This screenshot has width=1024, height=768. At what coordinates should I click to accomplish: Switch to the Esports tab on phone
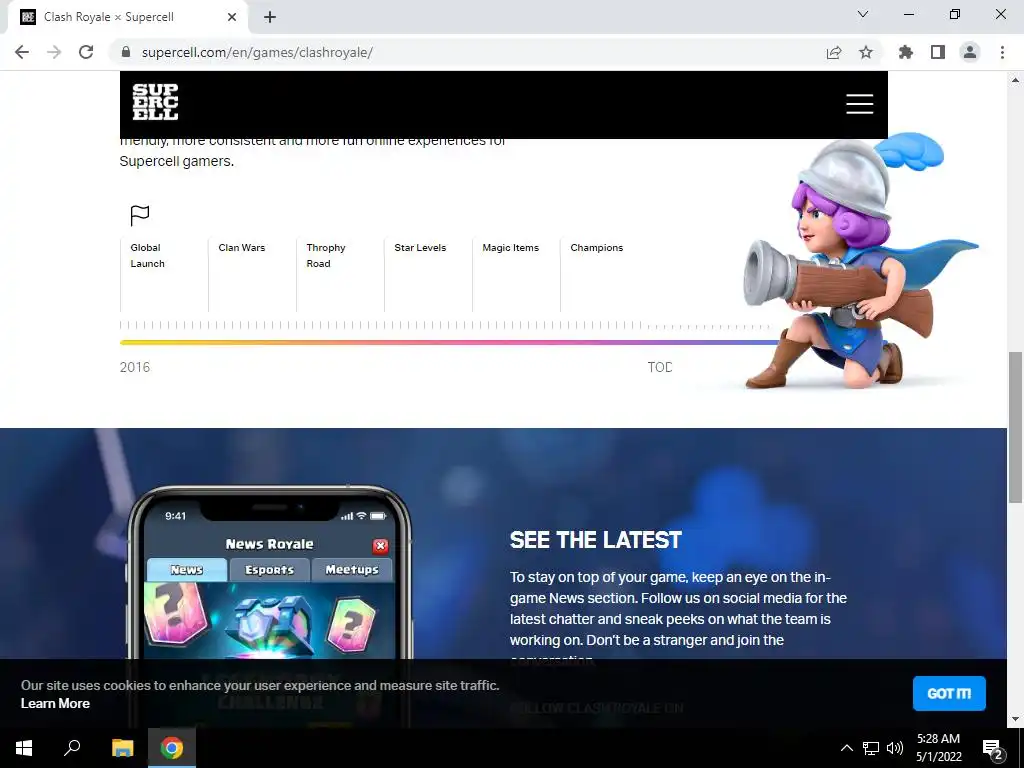pyautogui.click(x=269, y=569)
